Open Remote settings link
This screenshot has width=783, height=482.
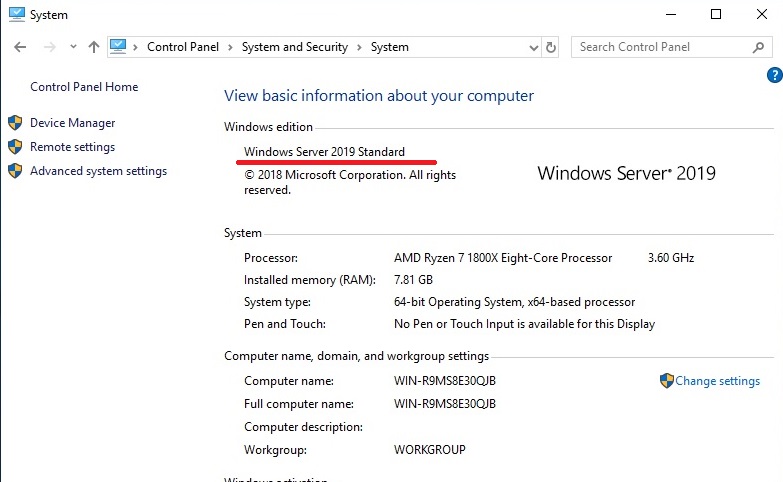click(x=72, y=147)
